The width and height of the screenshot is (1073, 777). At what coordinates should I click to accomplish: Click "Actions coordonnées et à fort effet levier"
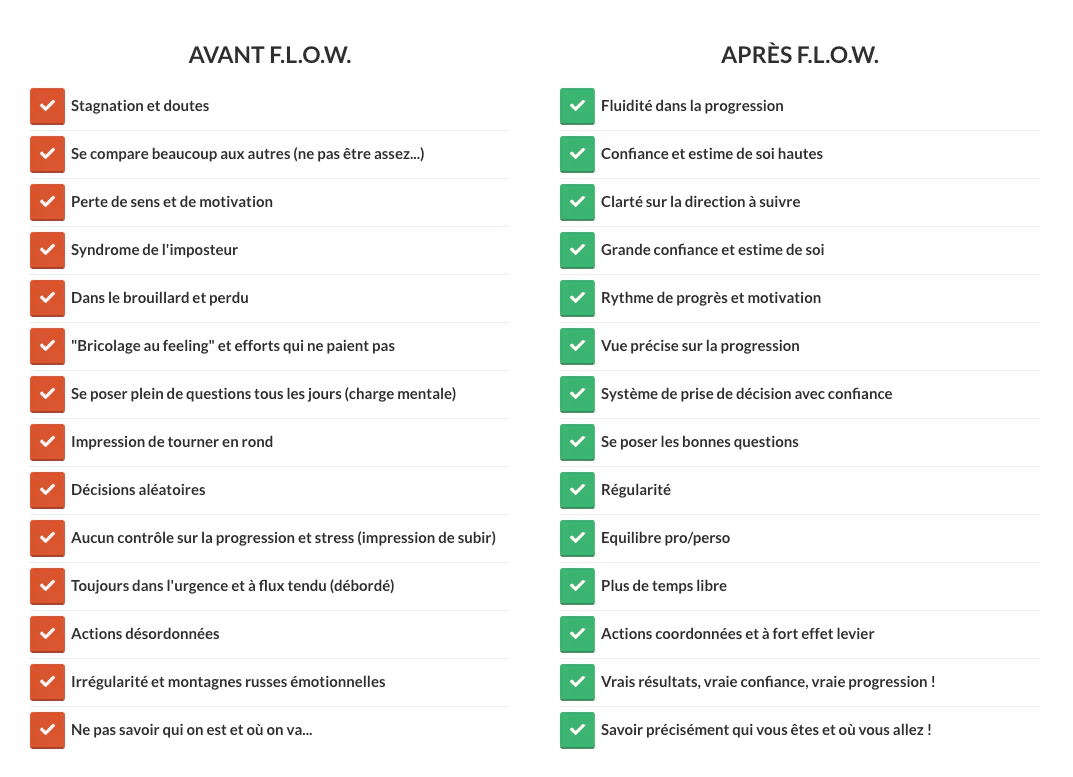738,634
